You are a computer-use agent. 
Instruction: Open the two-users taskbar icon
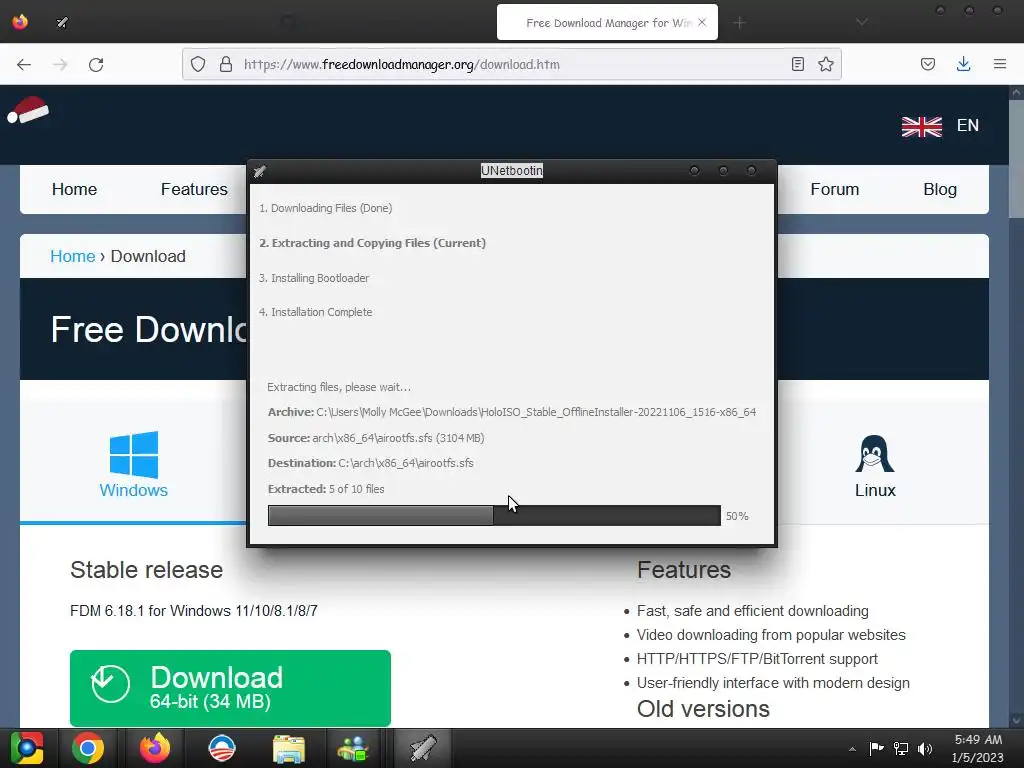click(x=353, y=748)
